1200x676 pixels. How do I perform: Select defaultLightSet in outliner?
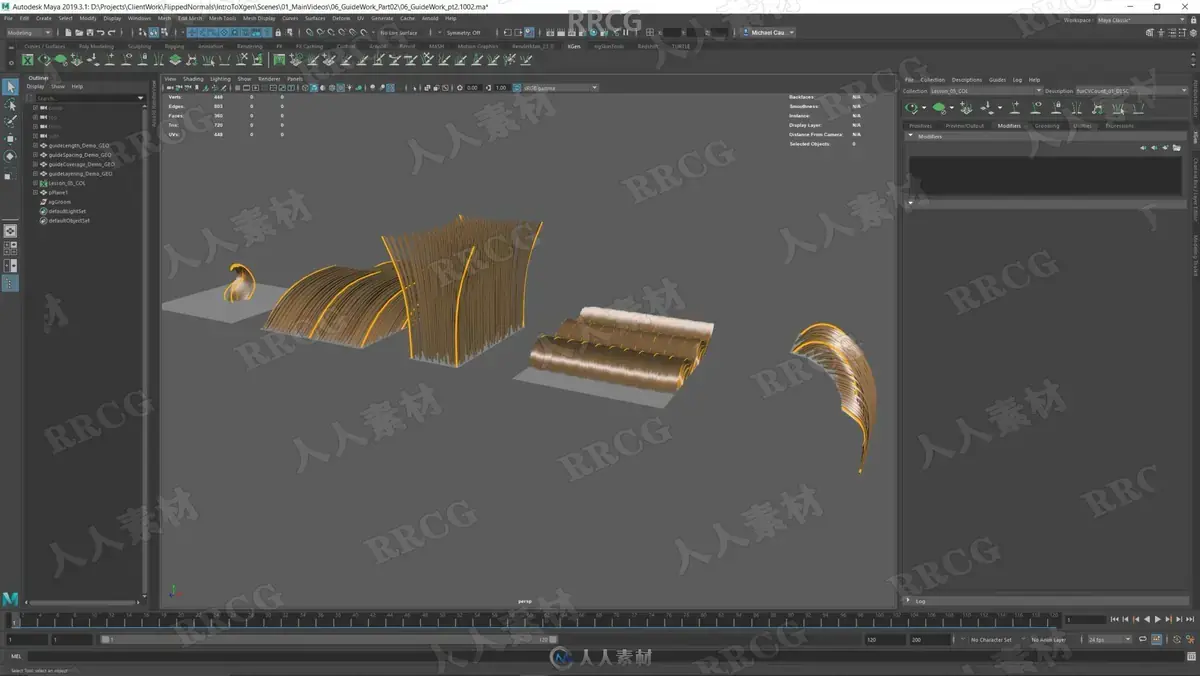(68, 211)
